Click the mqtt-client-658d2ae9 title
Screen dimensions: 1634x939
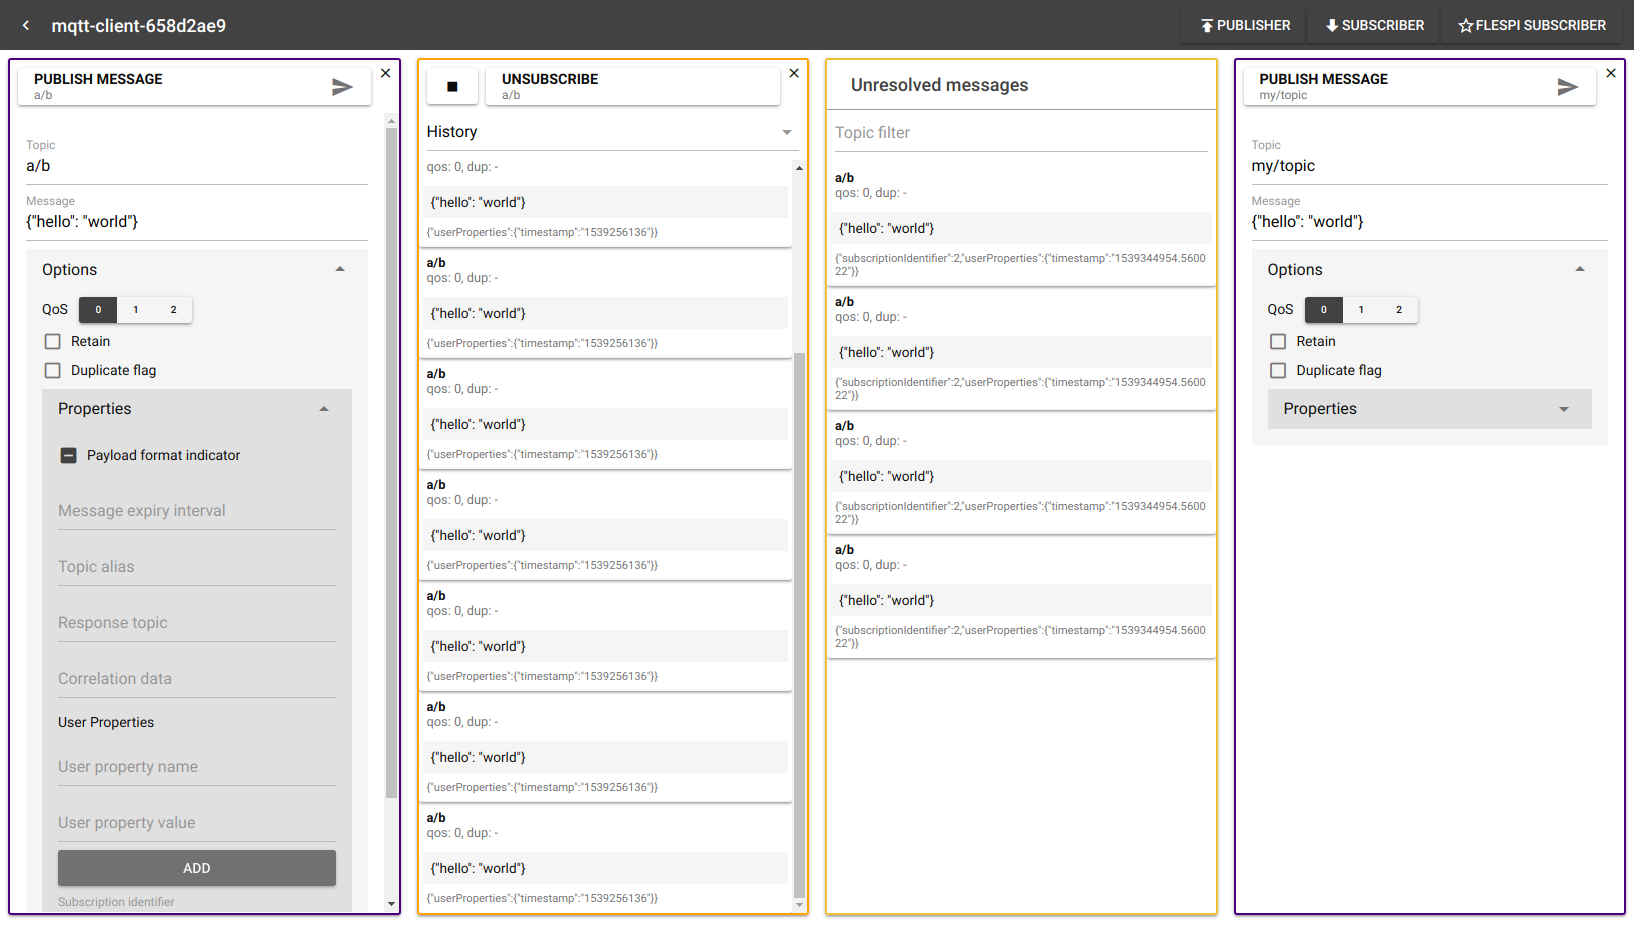pos(139,26)
